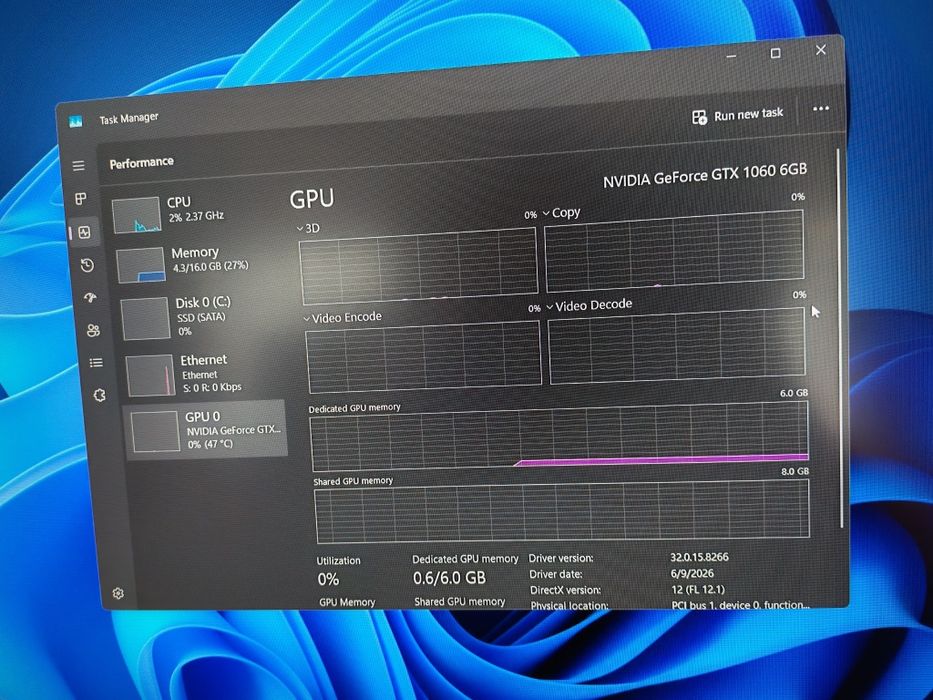The width and height of the screenshot is (933, 700).
Task: Click the Copy engine utilization graph
Action: [x=674, y=250]
